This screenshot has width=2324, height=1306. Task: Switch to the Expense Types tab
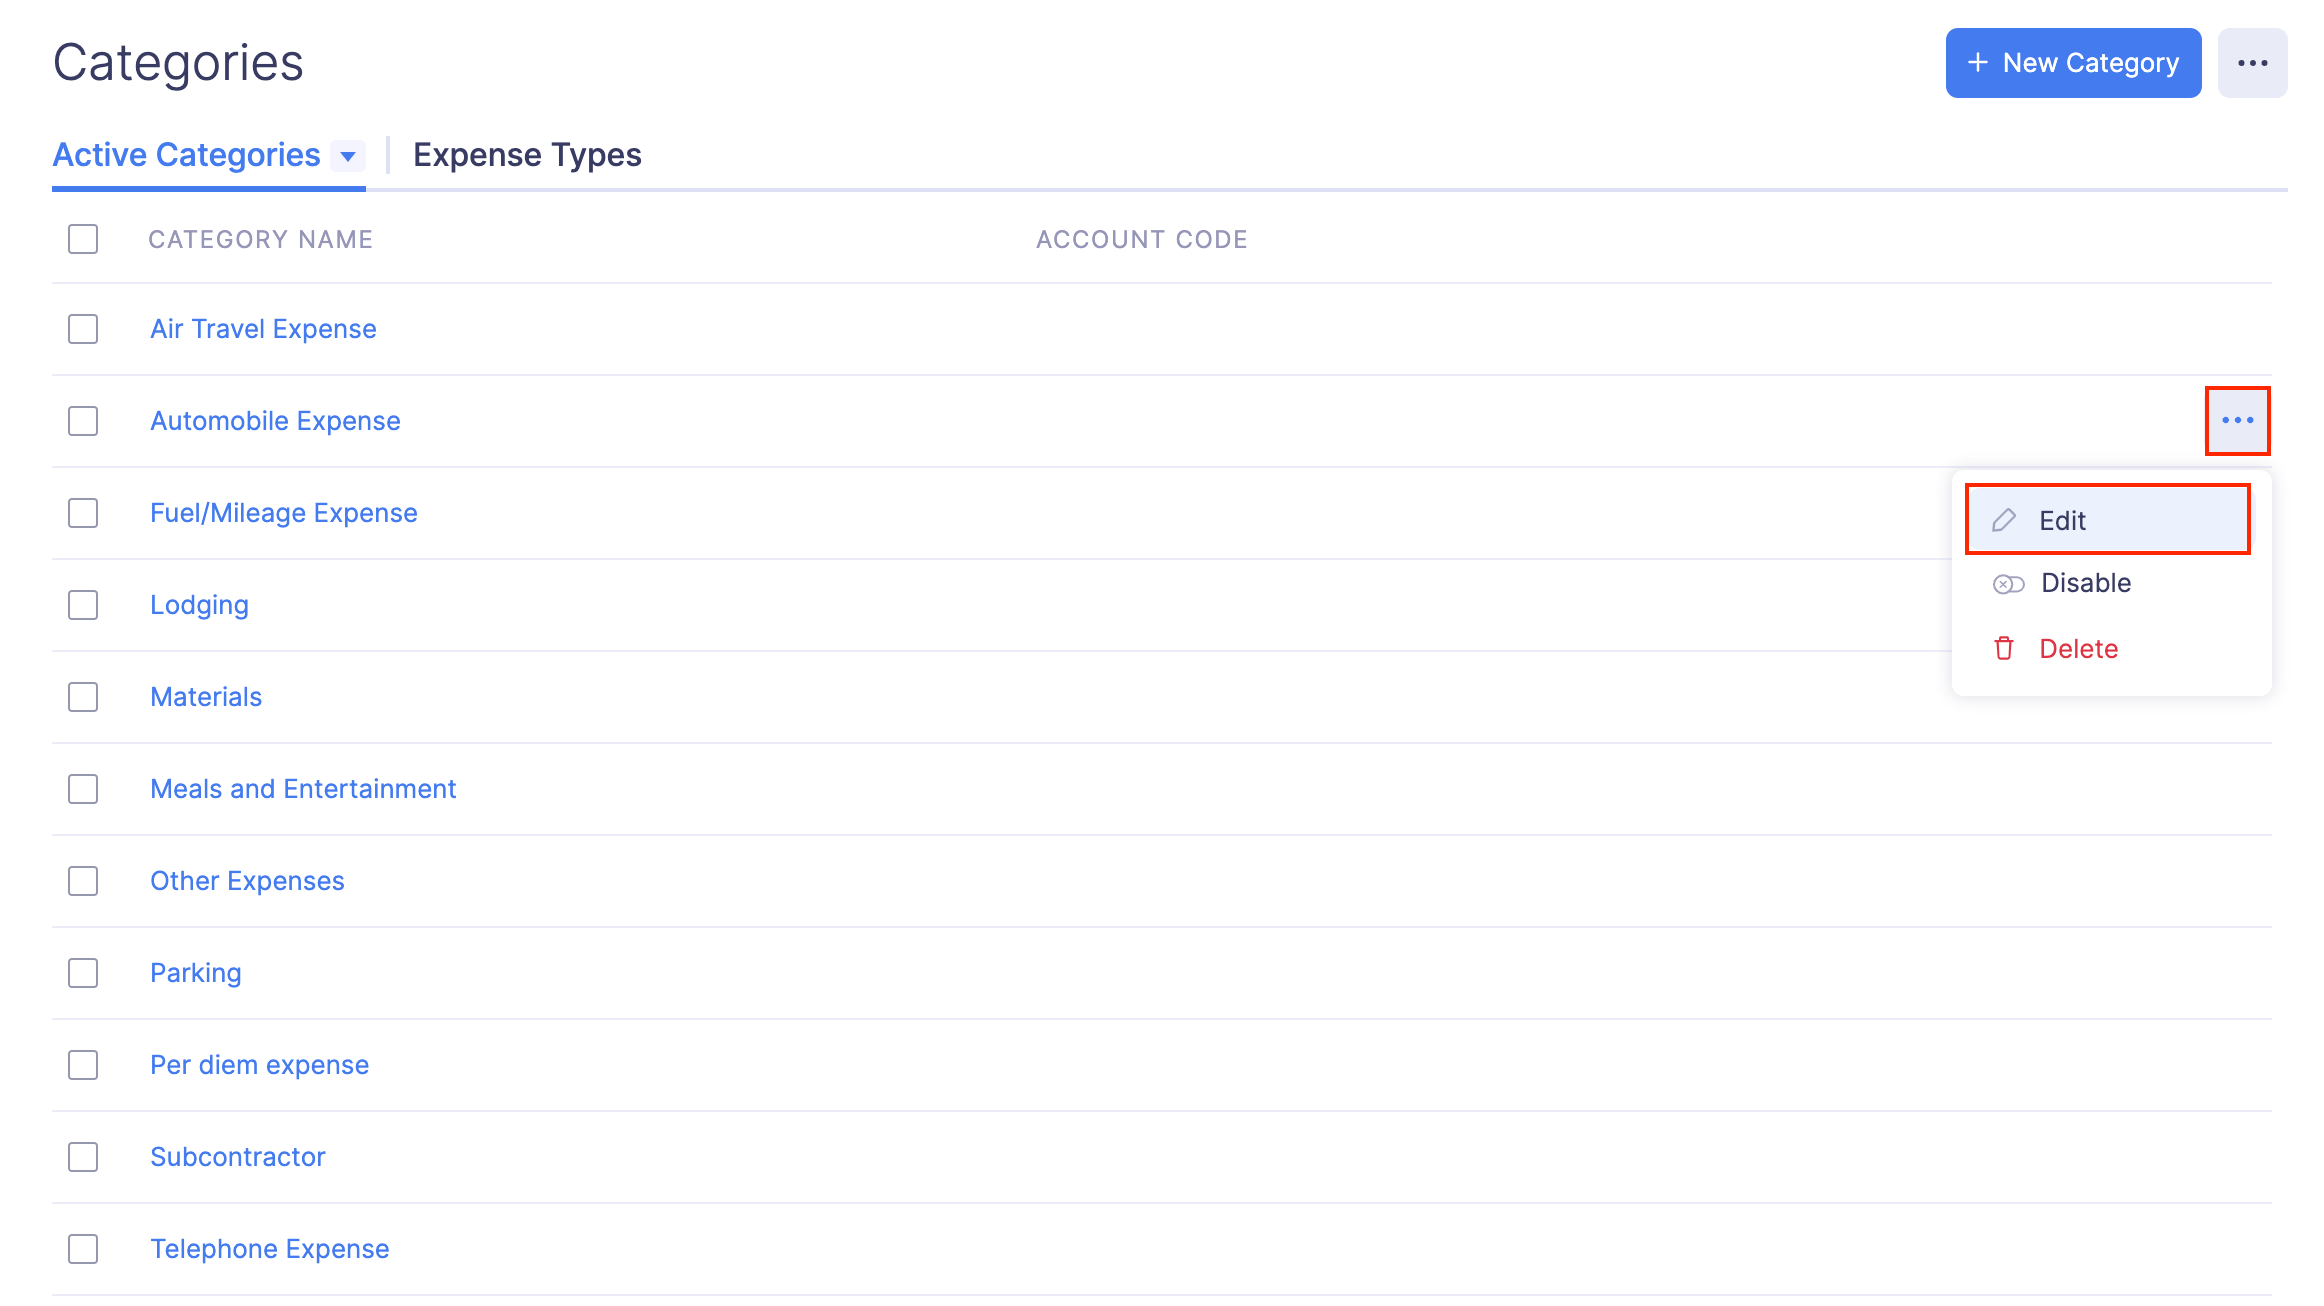(x=527, y=155)
